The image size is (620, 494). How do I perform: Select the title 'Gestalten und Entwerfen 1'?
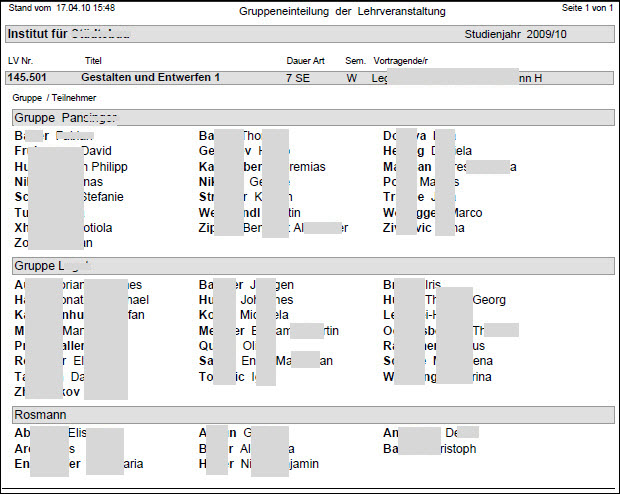[150, 77]
